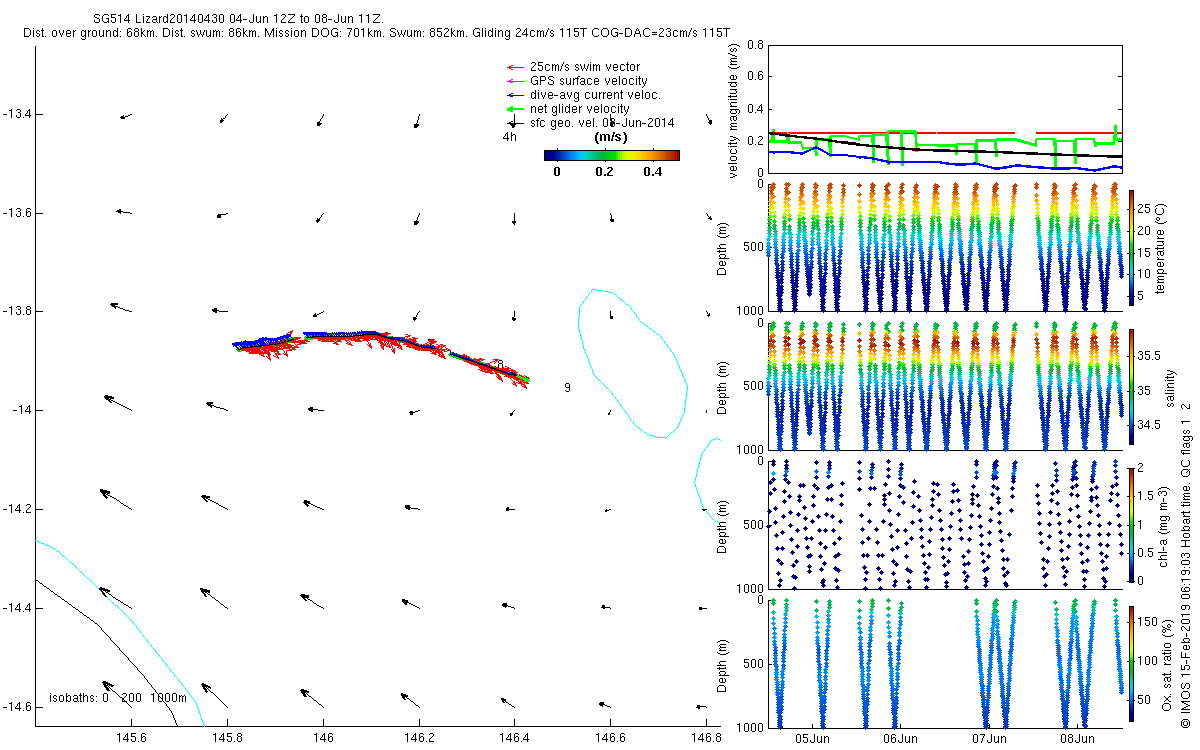Click the '06Jun' date tick label
Image resolution: width=1200 pixels, height=750 pixels.
[x=900, y=738]
